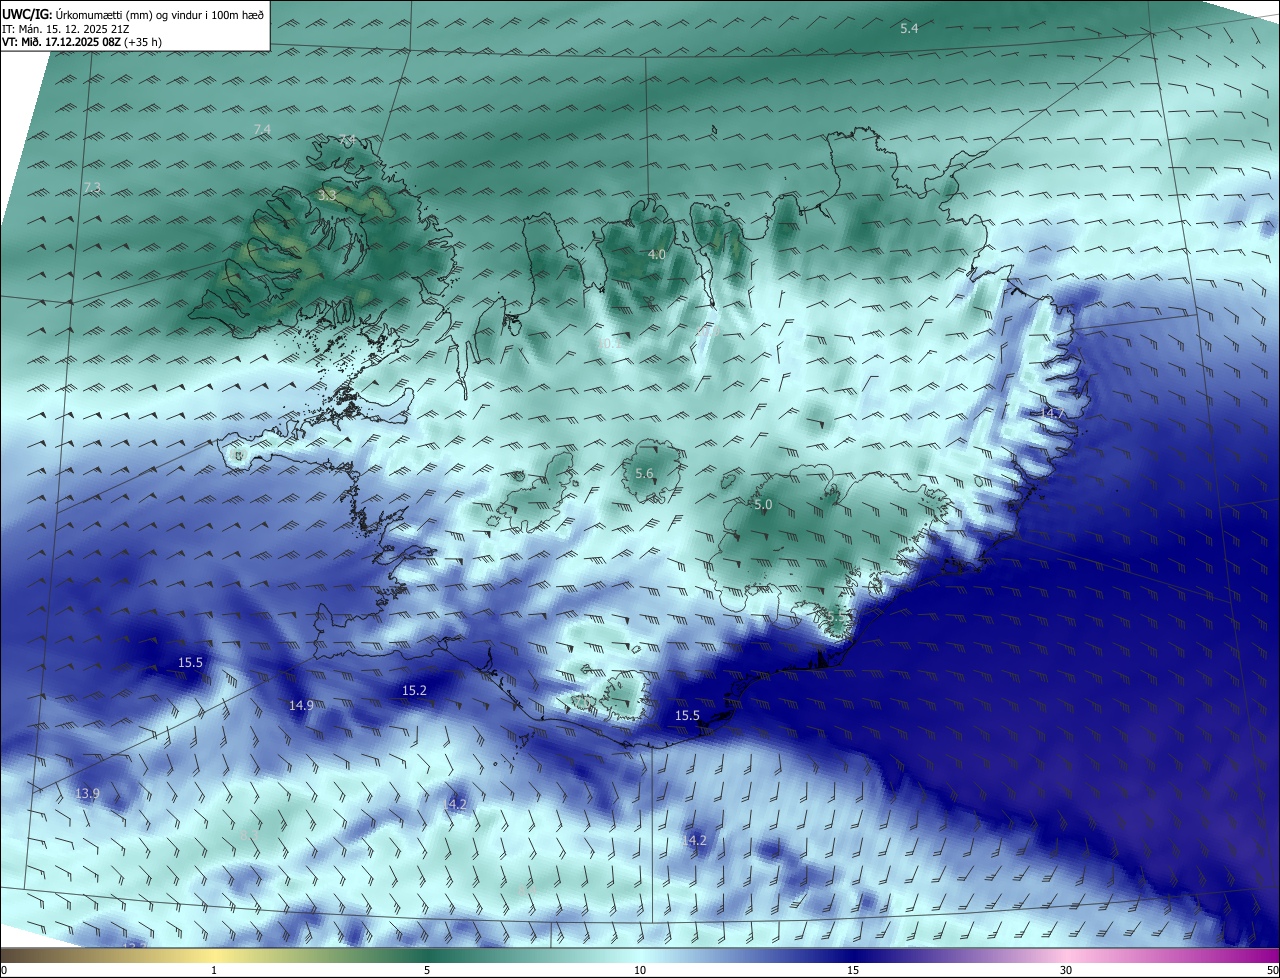This screenshot has height=978, width=1280.
Task: Click the 10 tick on the color scale
Action: pos(640,970)
